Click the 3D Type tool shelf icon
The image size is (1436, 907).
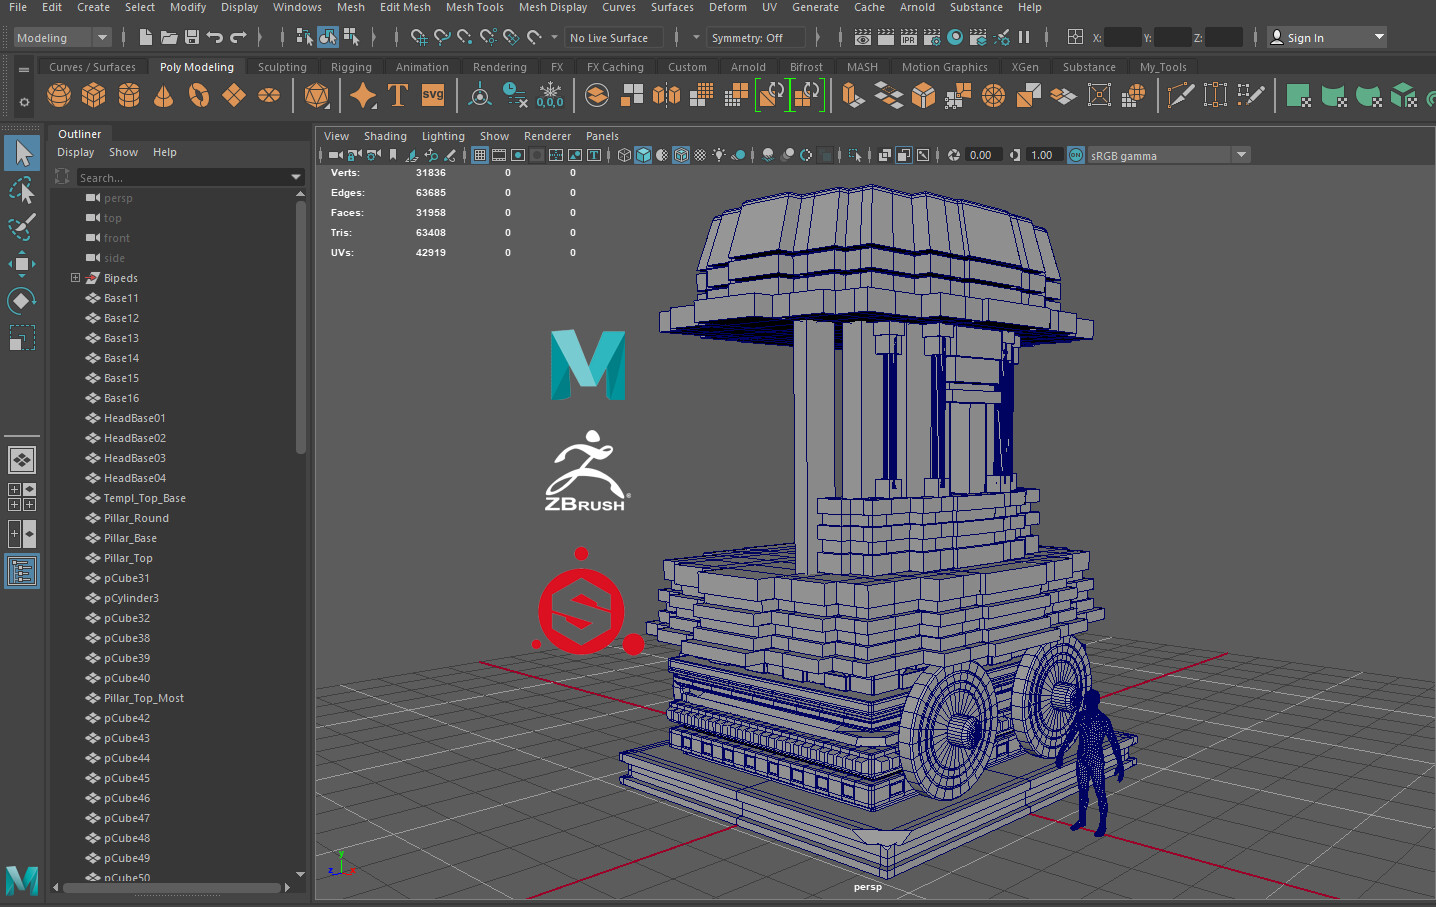pos(398,95)
